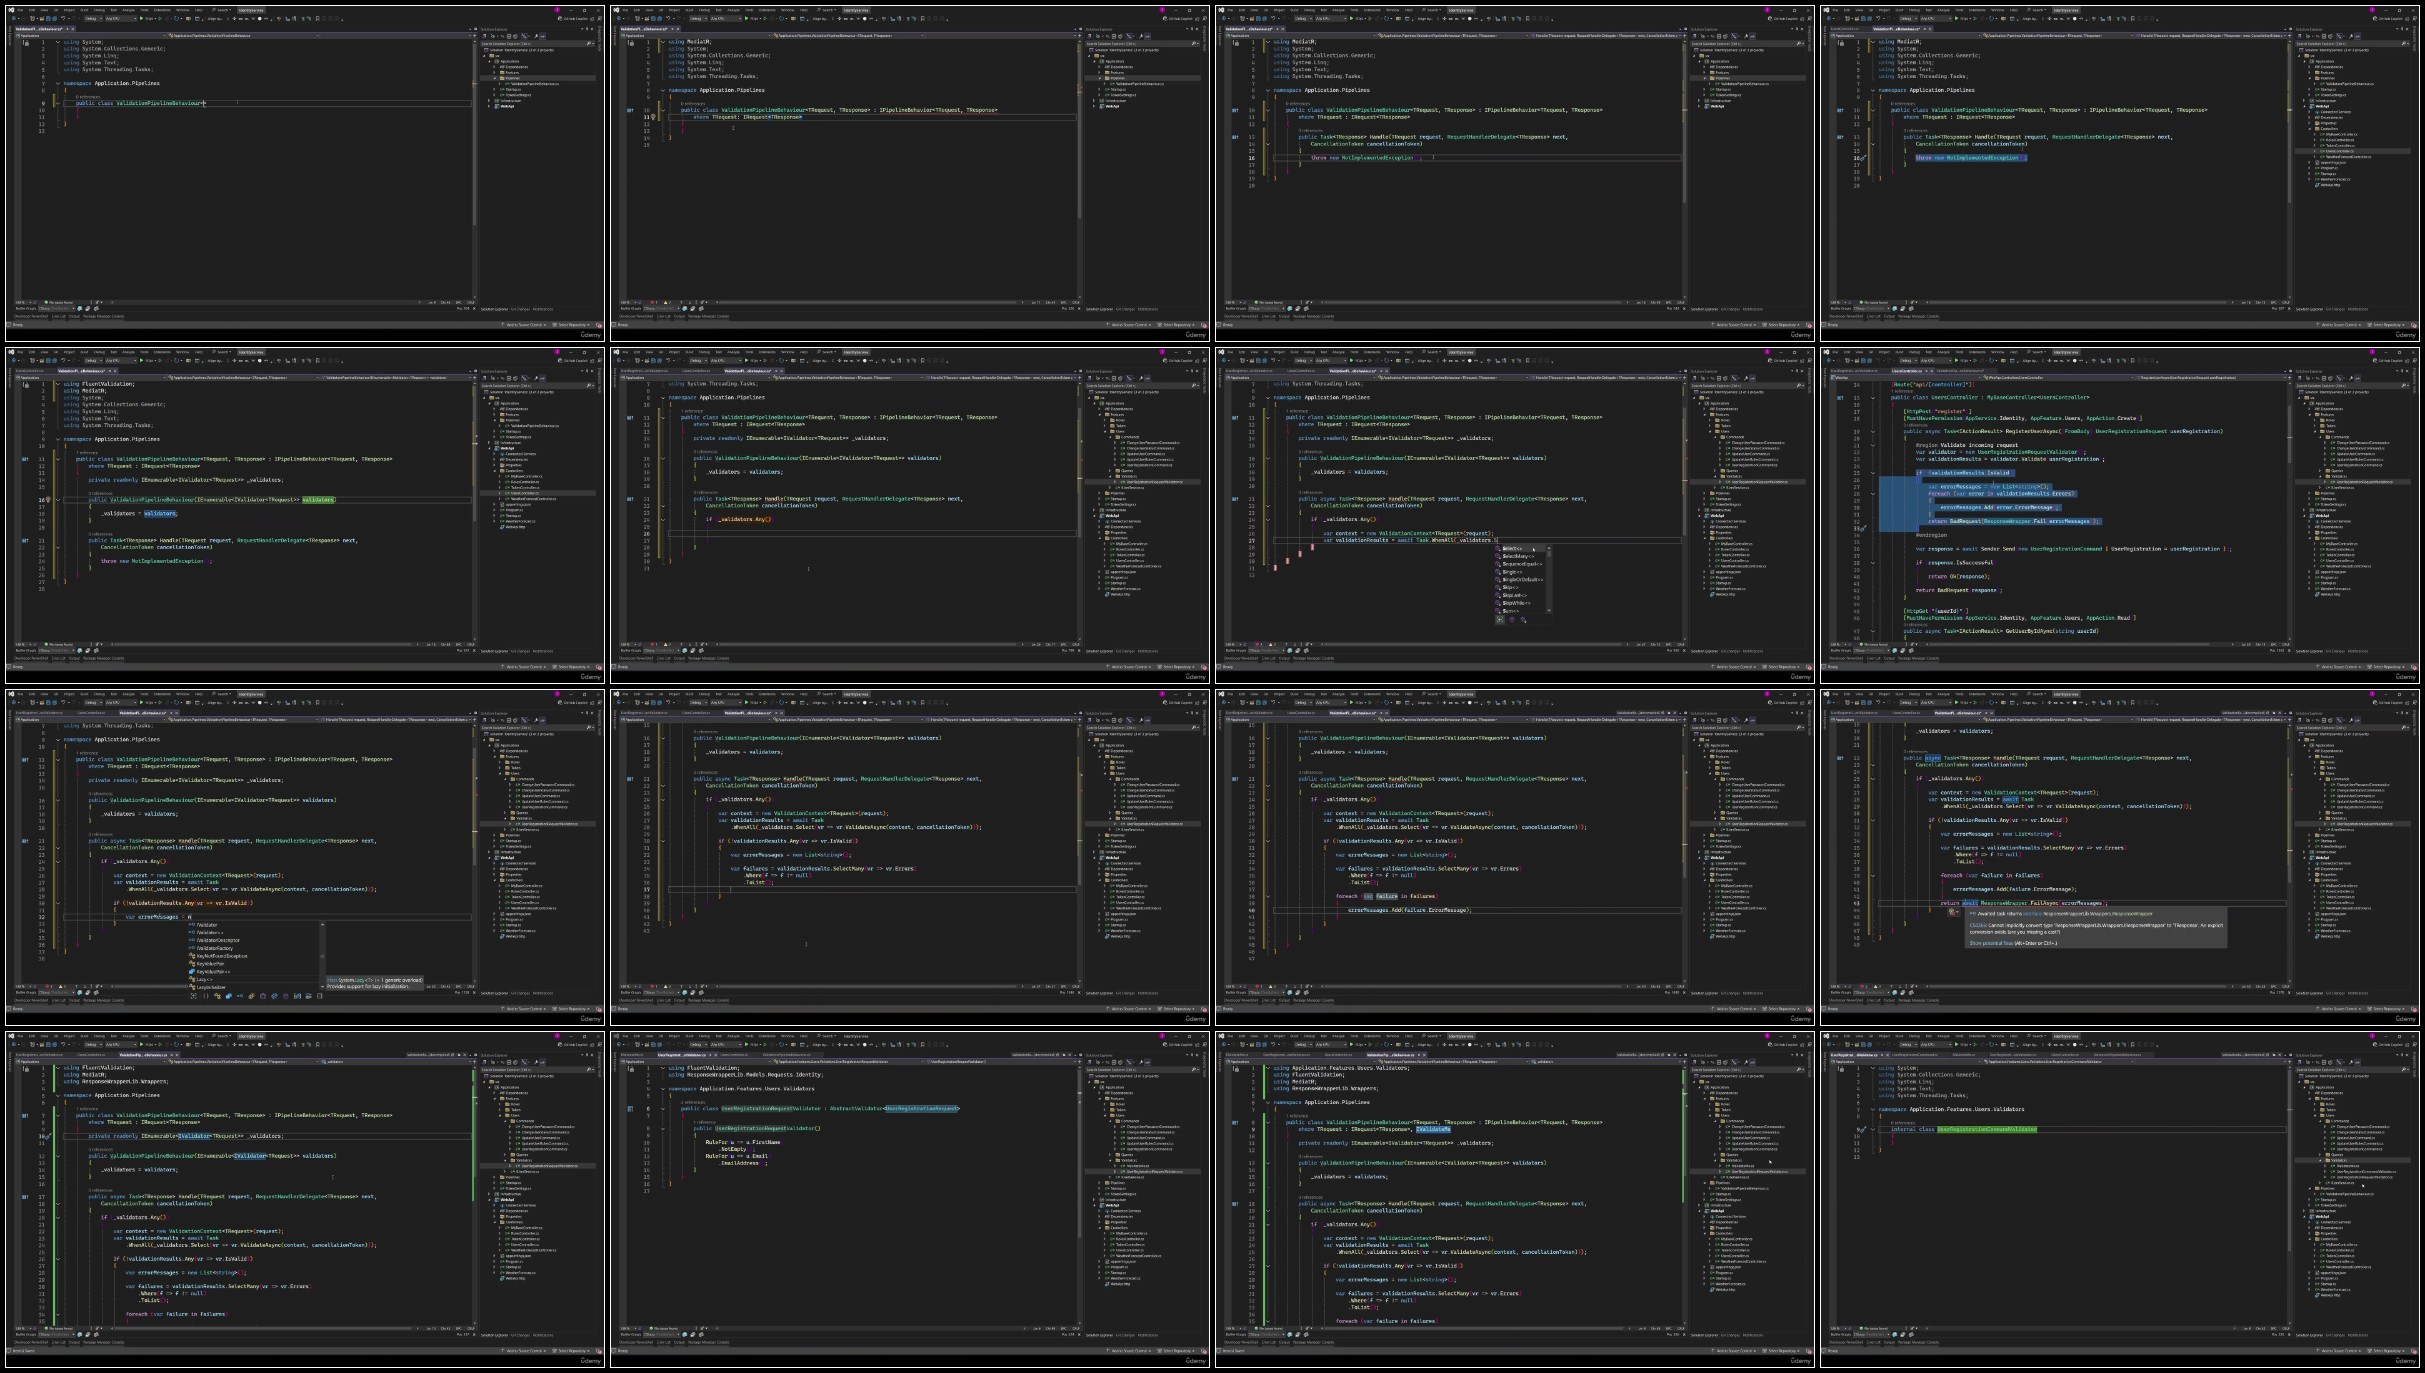Screen dimensions: 2425x1373
Task: Click the Collapse All icon in the SelectMany frame's Solution Explorer
Action: tap(1717, 378)
